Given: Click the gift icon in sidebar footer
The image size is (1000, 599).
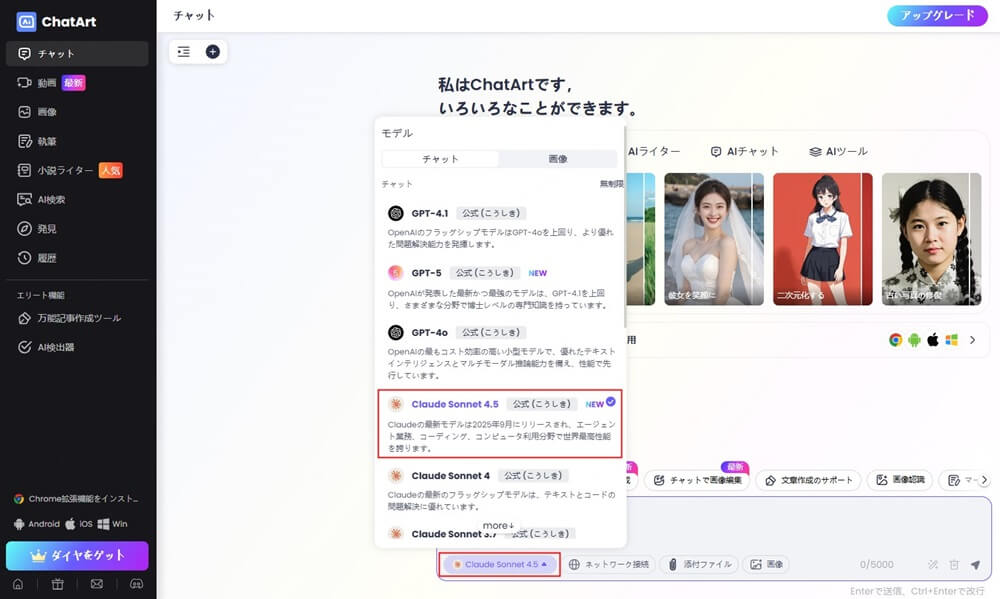Looking at the screenshot, I should point(57,584).
